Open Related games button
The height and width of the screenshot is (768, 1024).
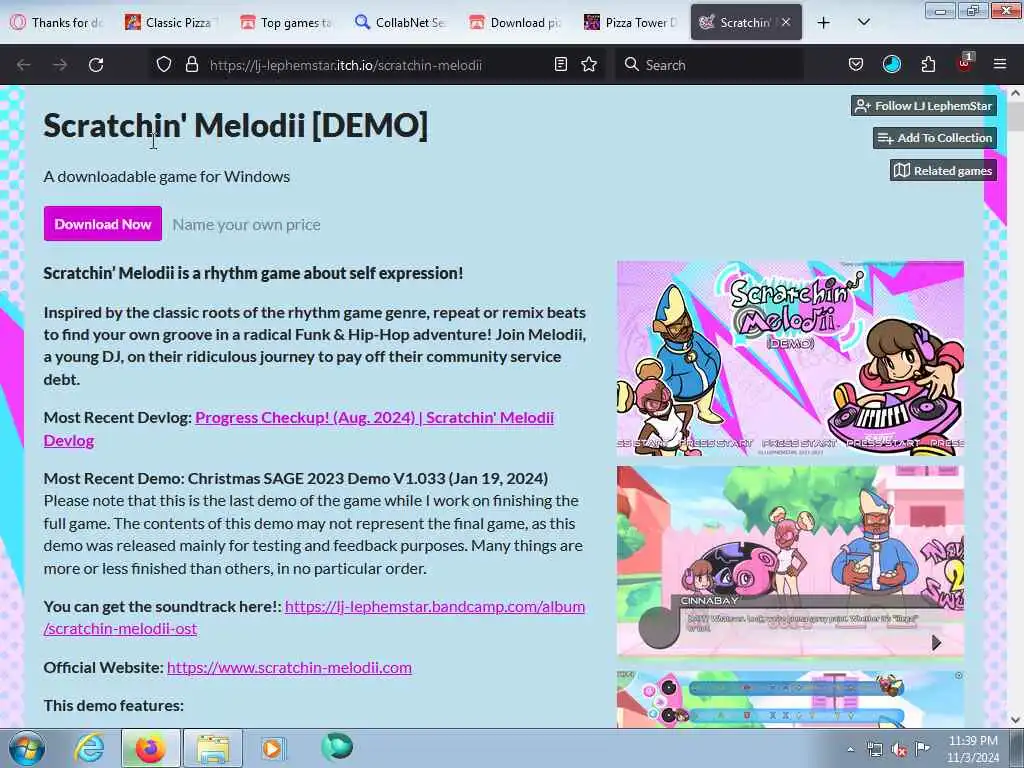944,170
